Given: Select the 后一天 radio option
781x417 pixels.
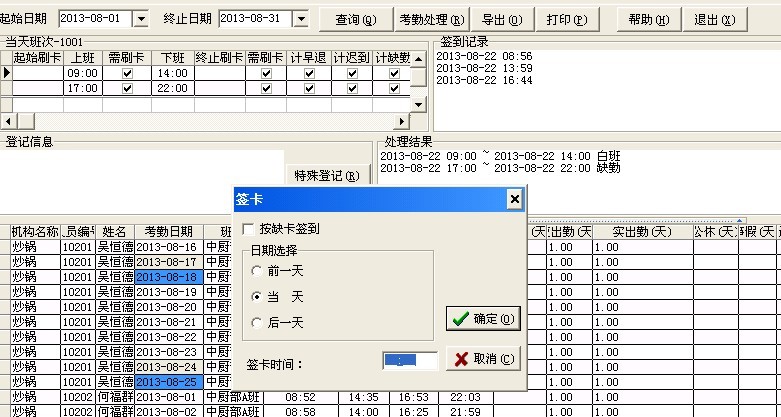Looking at the screenshot, I should pos(258,322).
